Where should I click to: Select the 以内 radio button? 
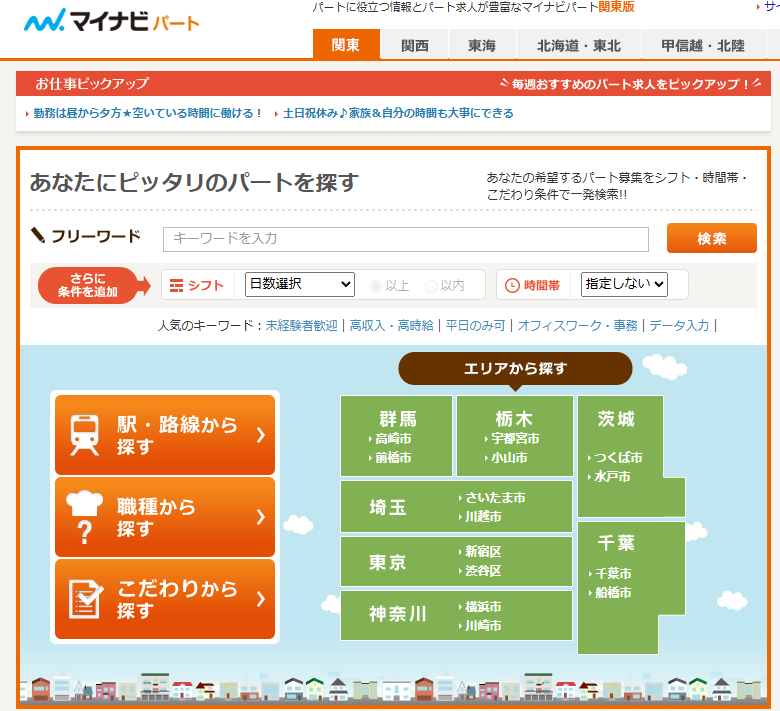pos(432,285)
